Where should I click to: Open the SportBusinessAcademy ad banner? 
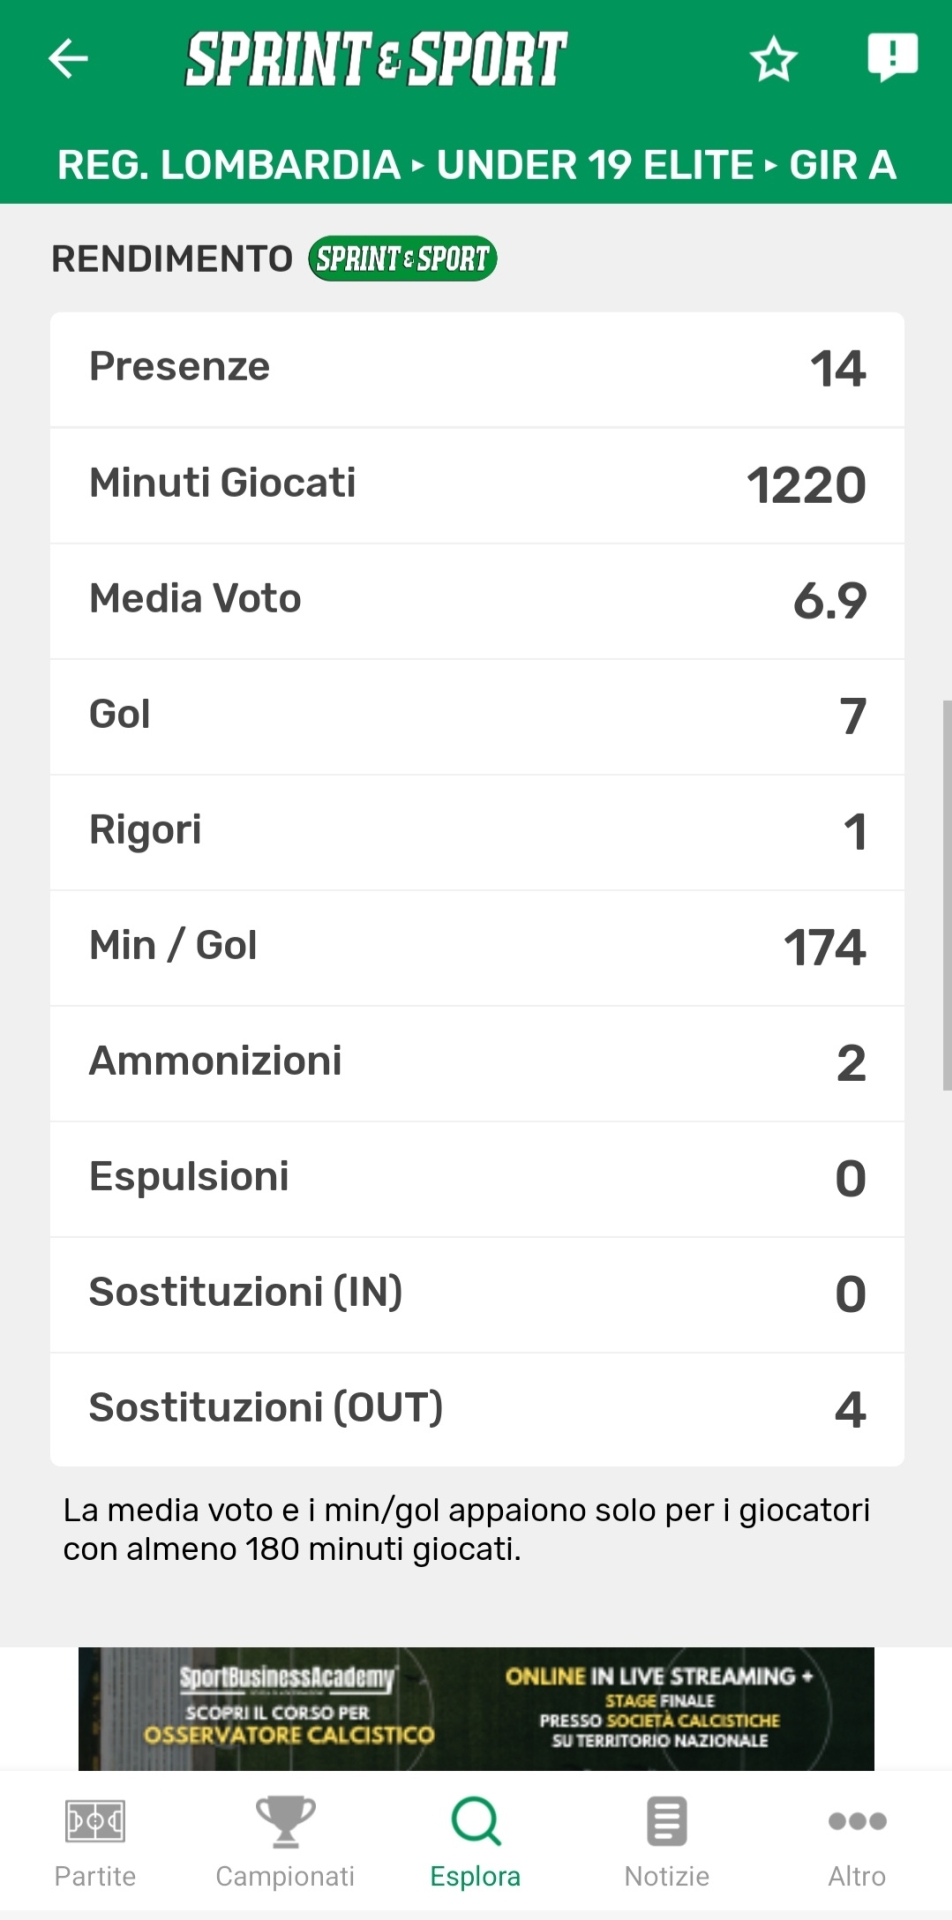[476, 1708]
